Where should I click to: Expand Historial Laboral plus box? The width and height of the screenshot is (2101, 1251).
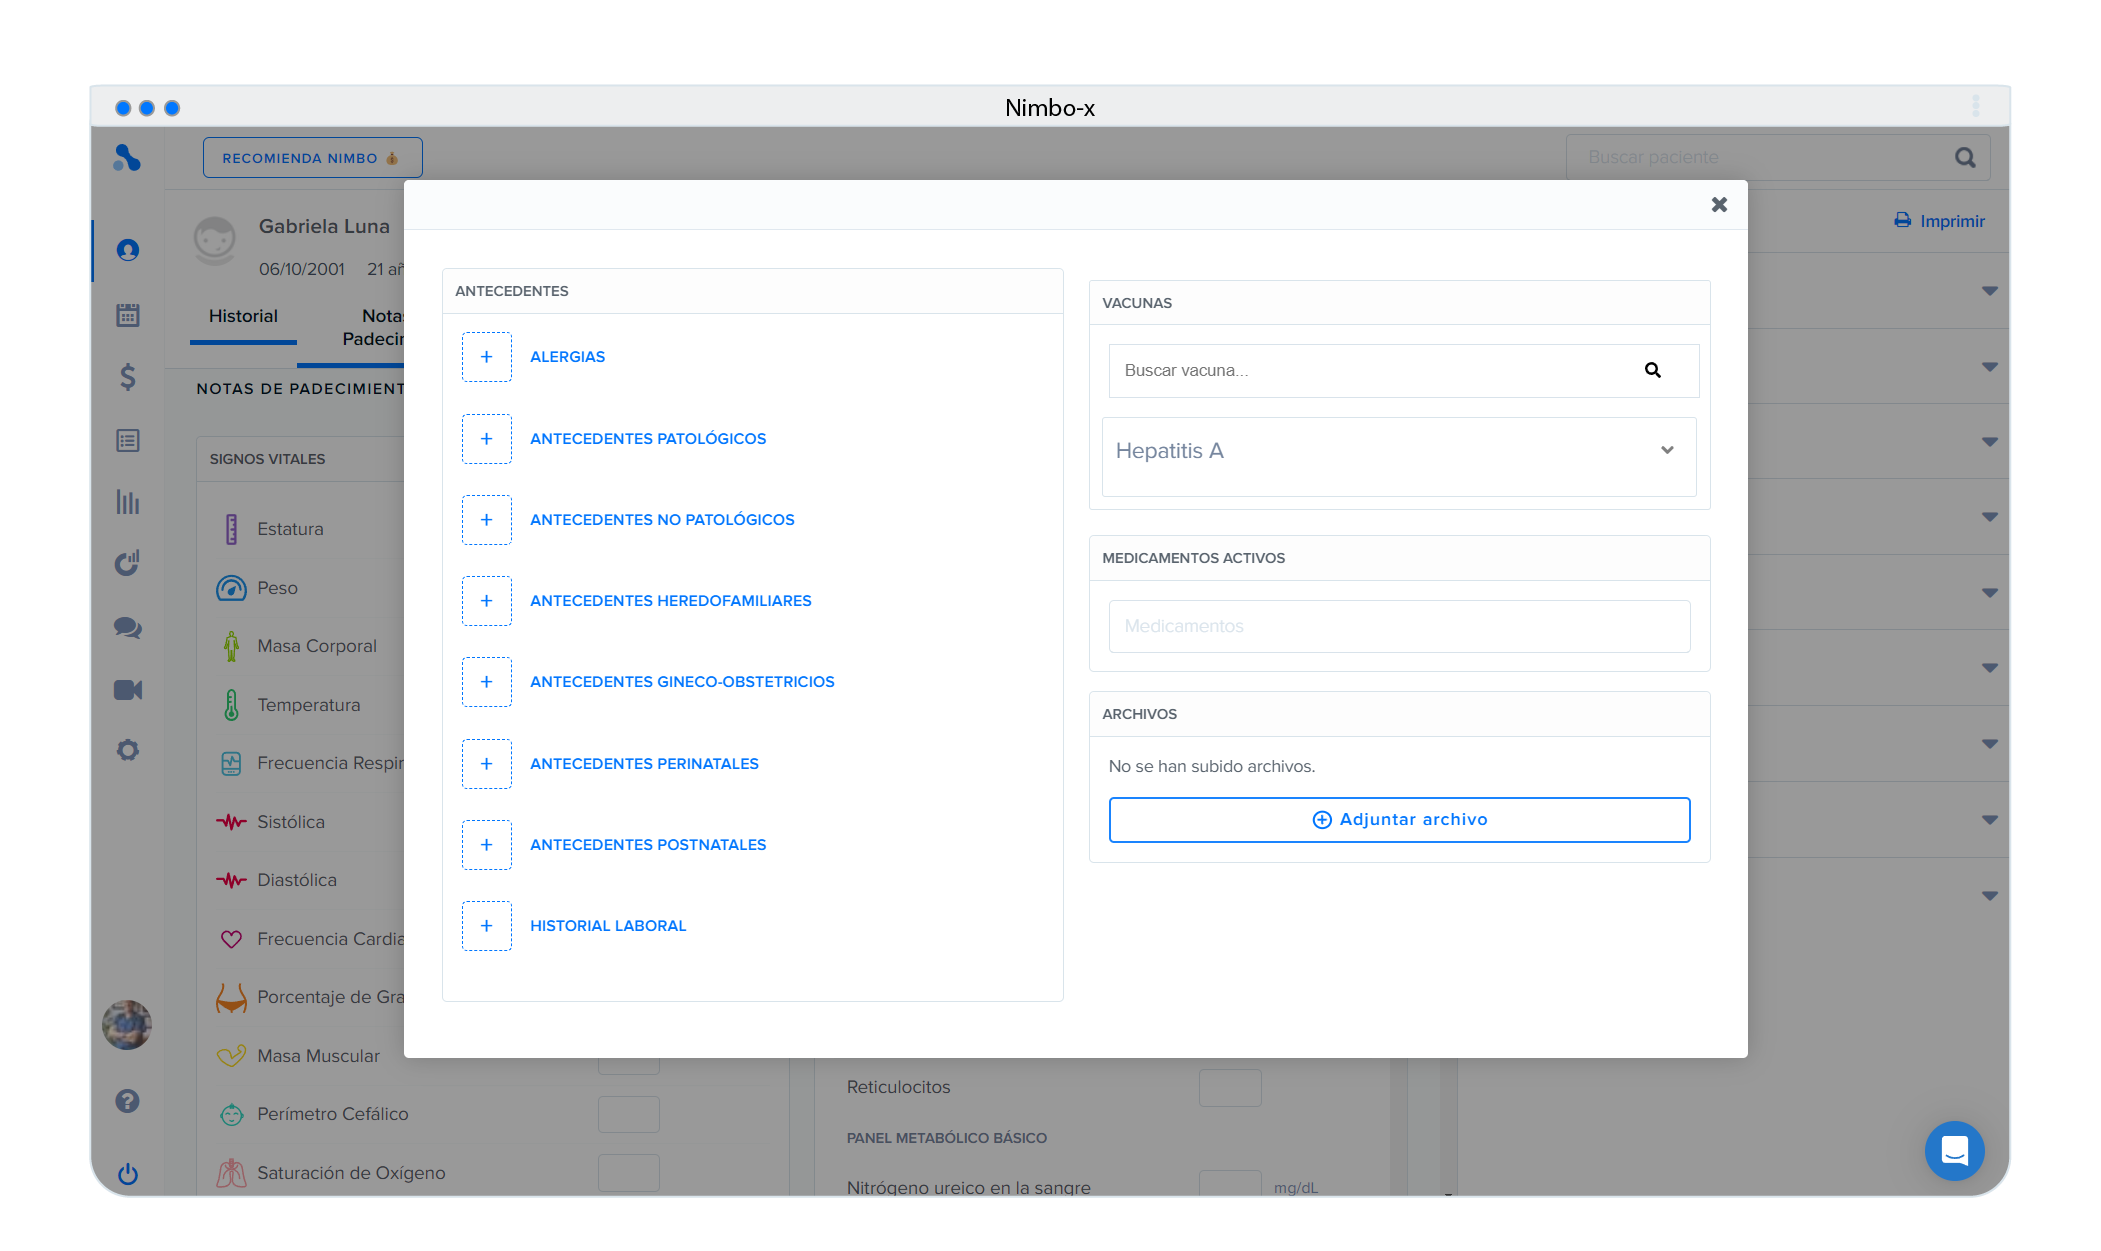click(487, 926)
